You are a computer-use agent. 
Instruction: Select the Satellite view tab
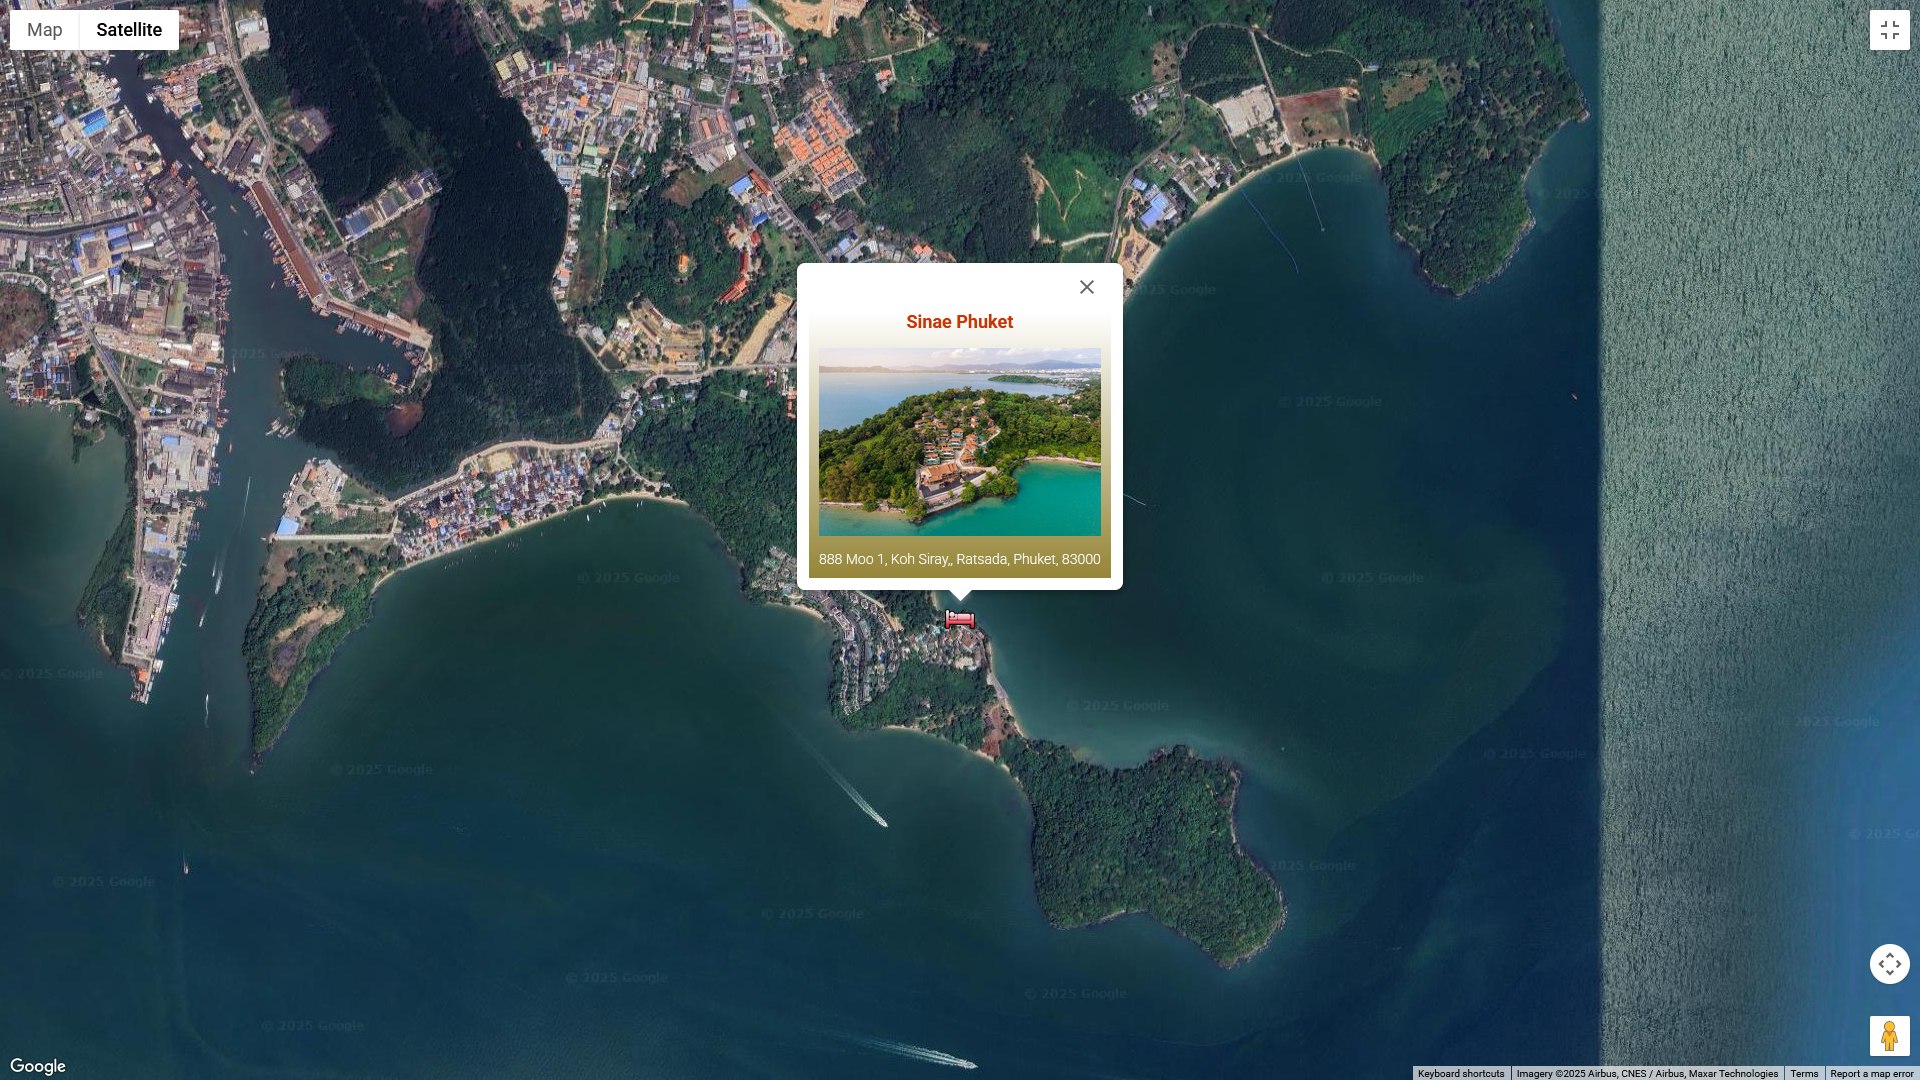(x=129, y=30)
